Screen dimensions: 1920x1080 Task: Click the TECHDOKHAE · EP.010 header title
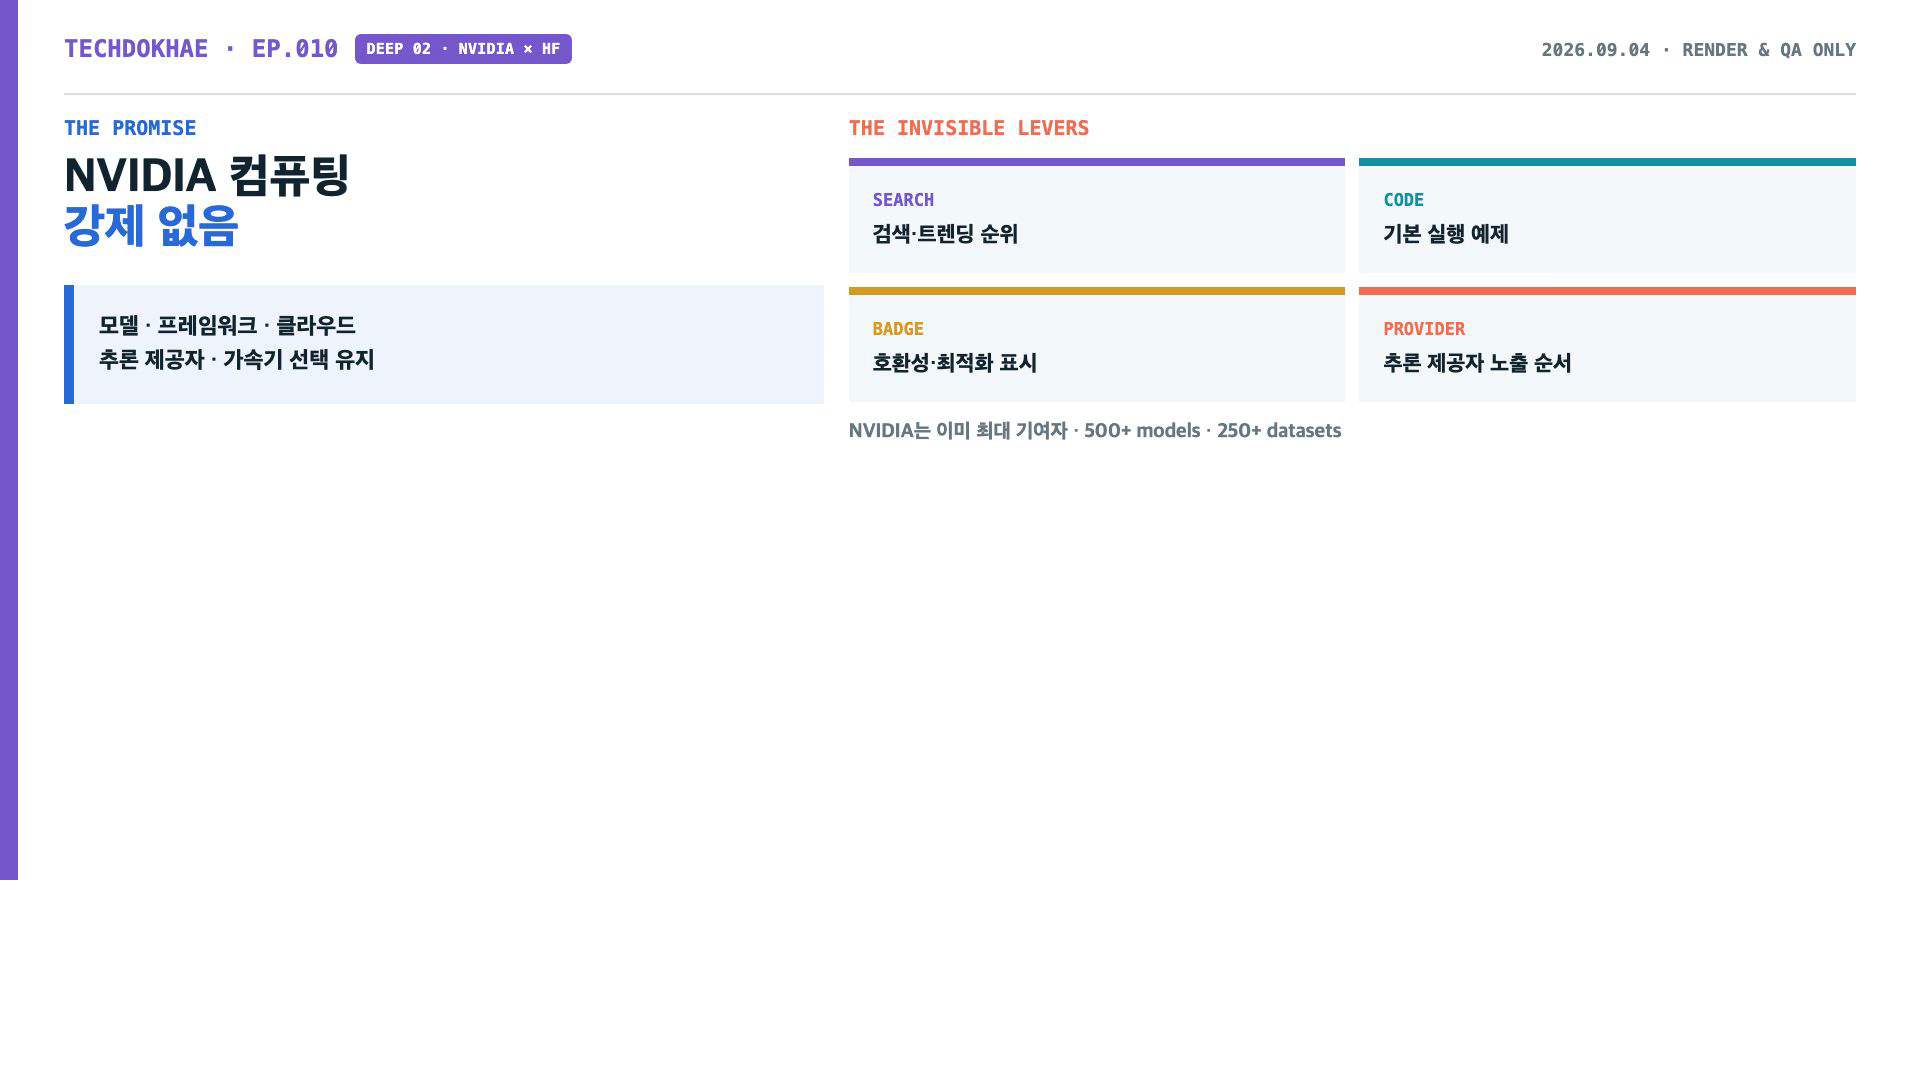[201, 49]
